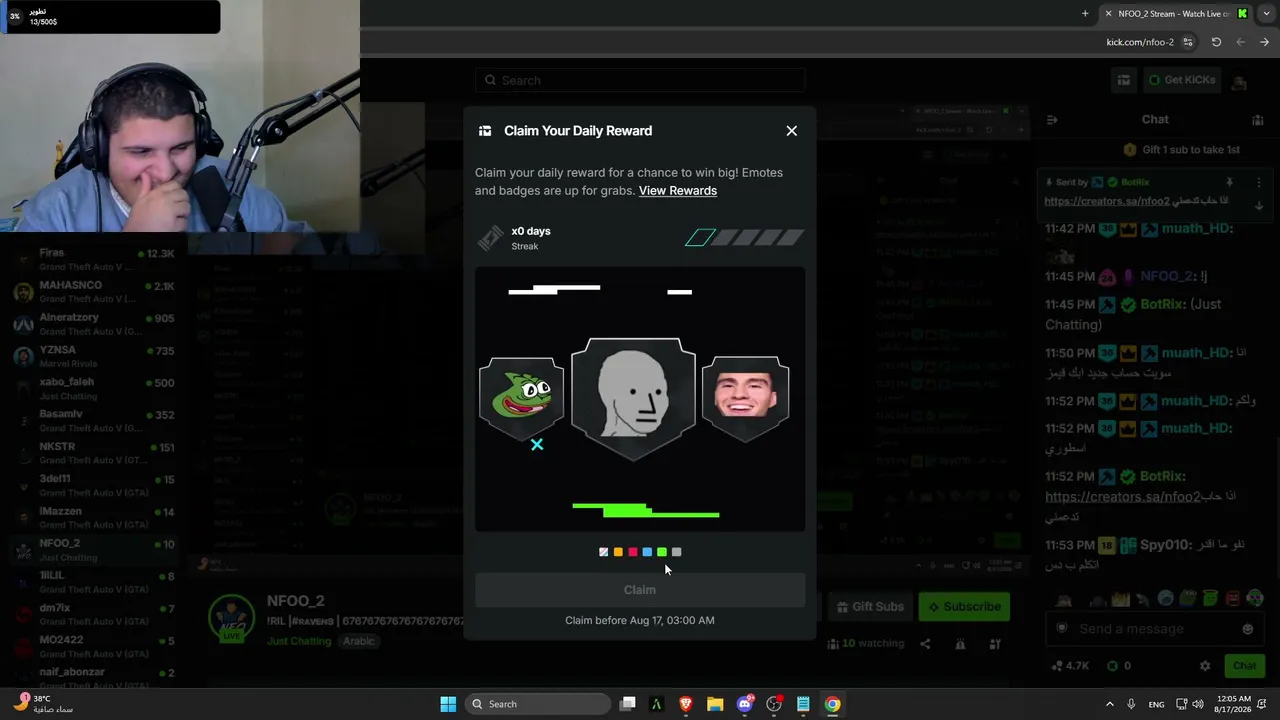The height and width of the screenshot is (720, 1280).
Task: Switch to Chrome on the taskbar
Action: 832,704
